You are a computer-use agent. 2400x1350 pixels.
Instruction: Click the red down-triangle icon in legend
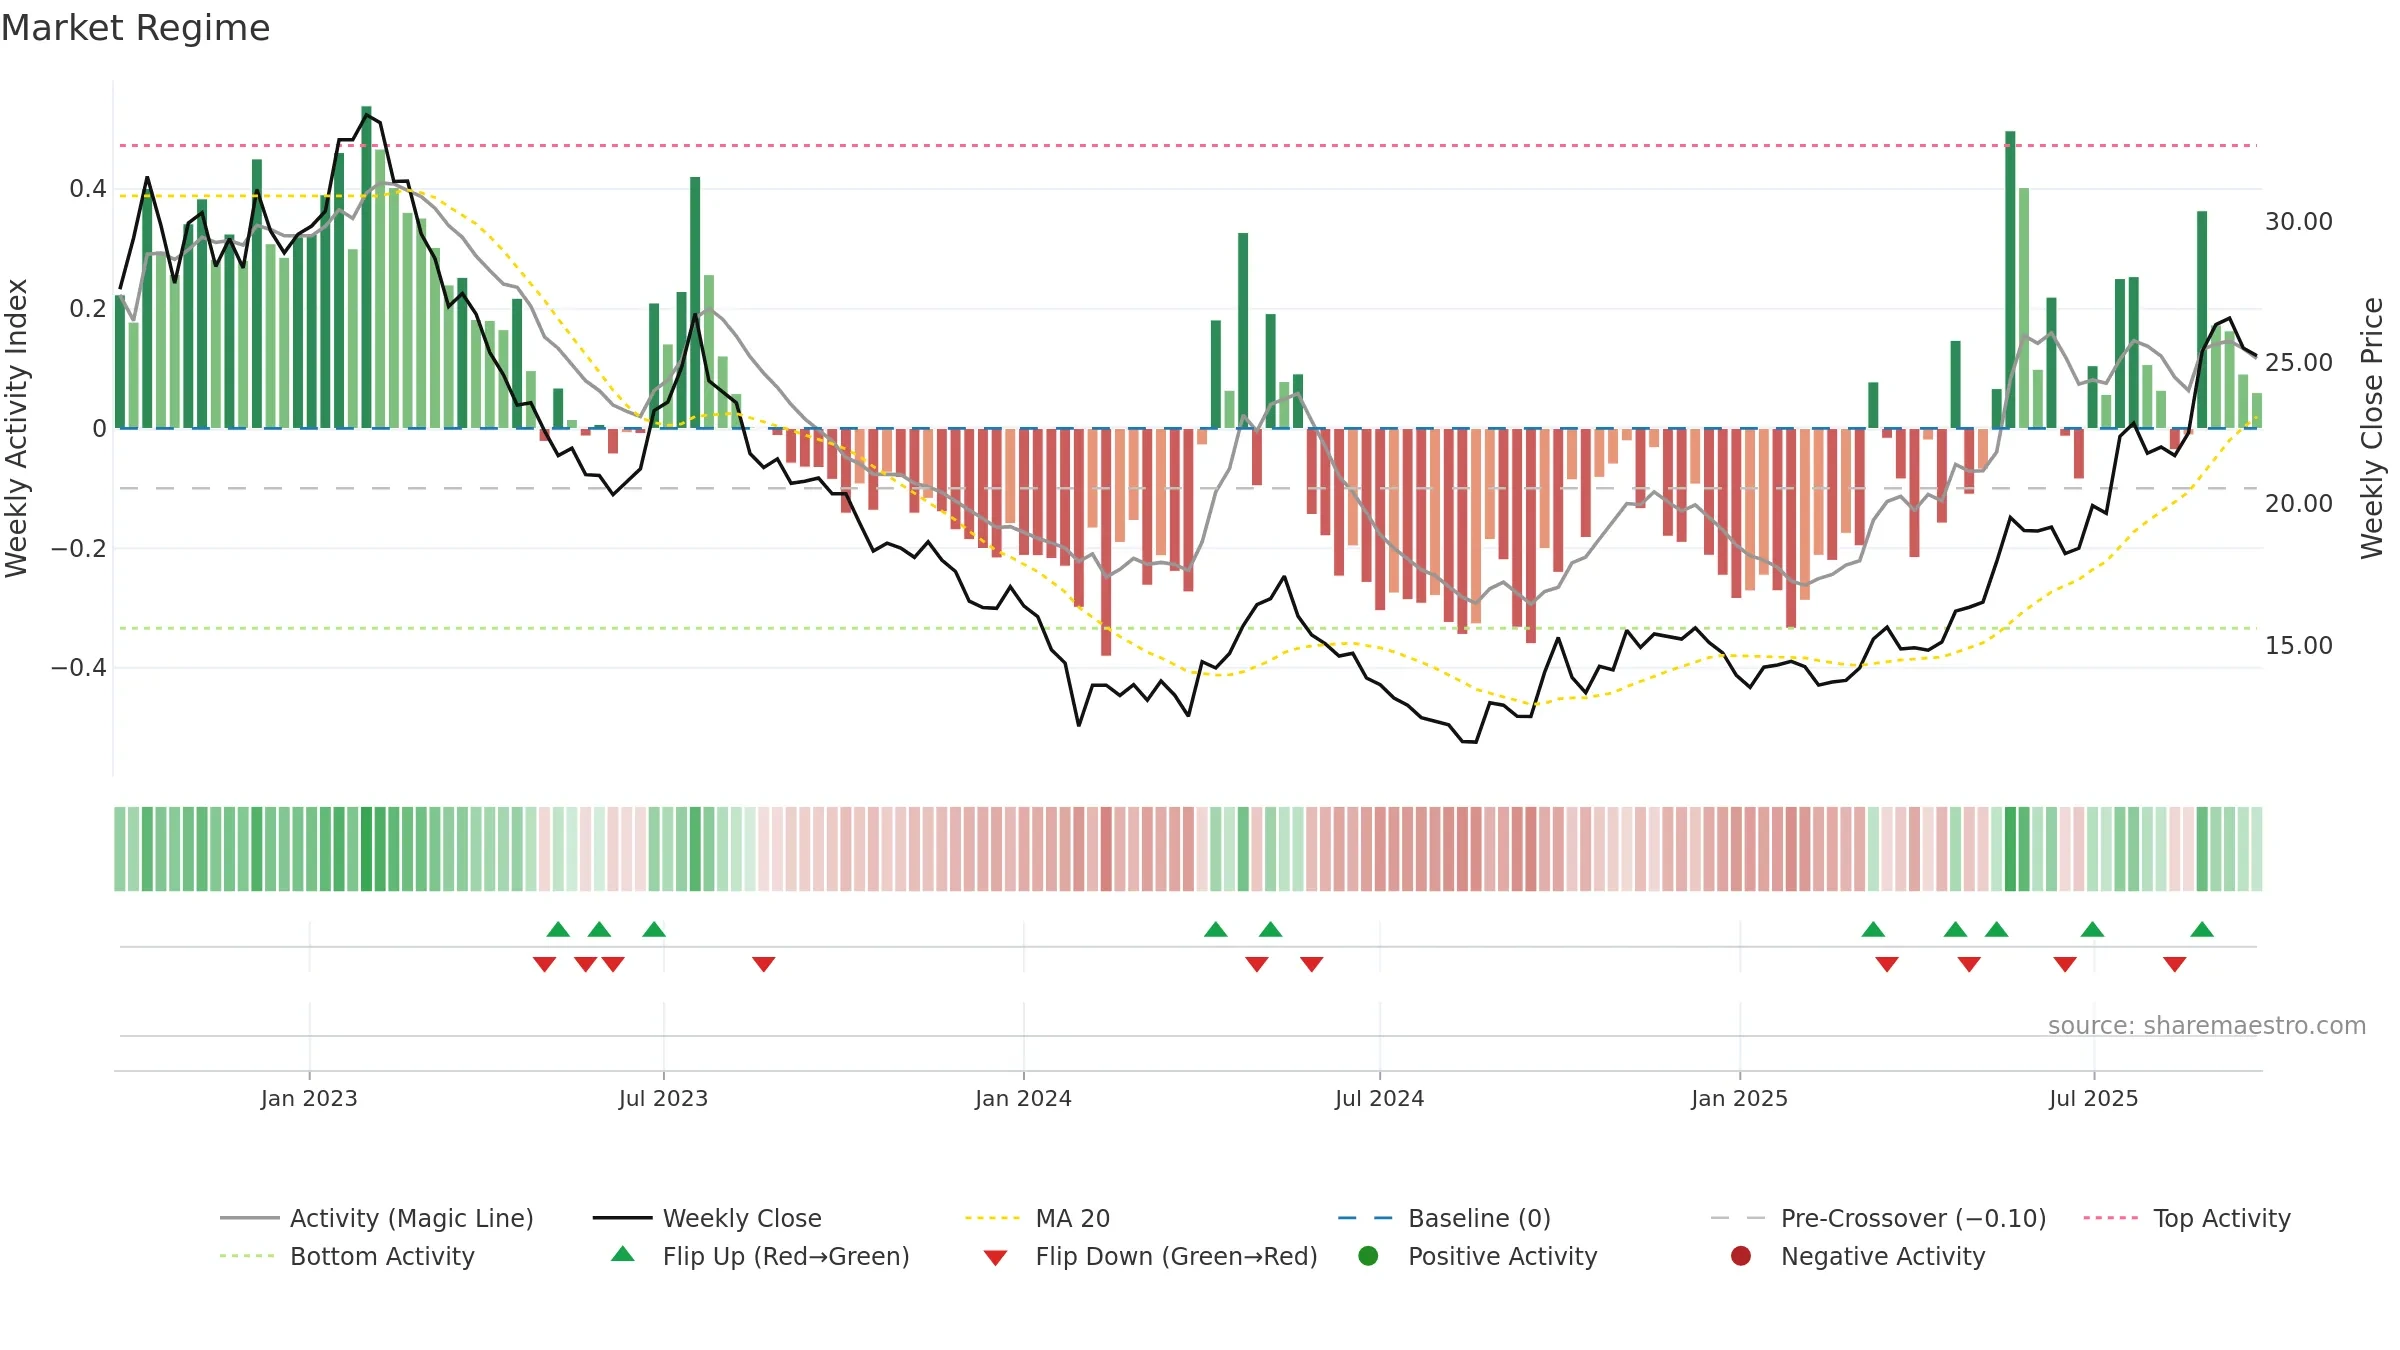click(x=995, y=1258)
